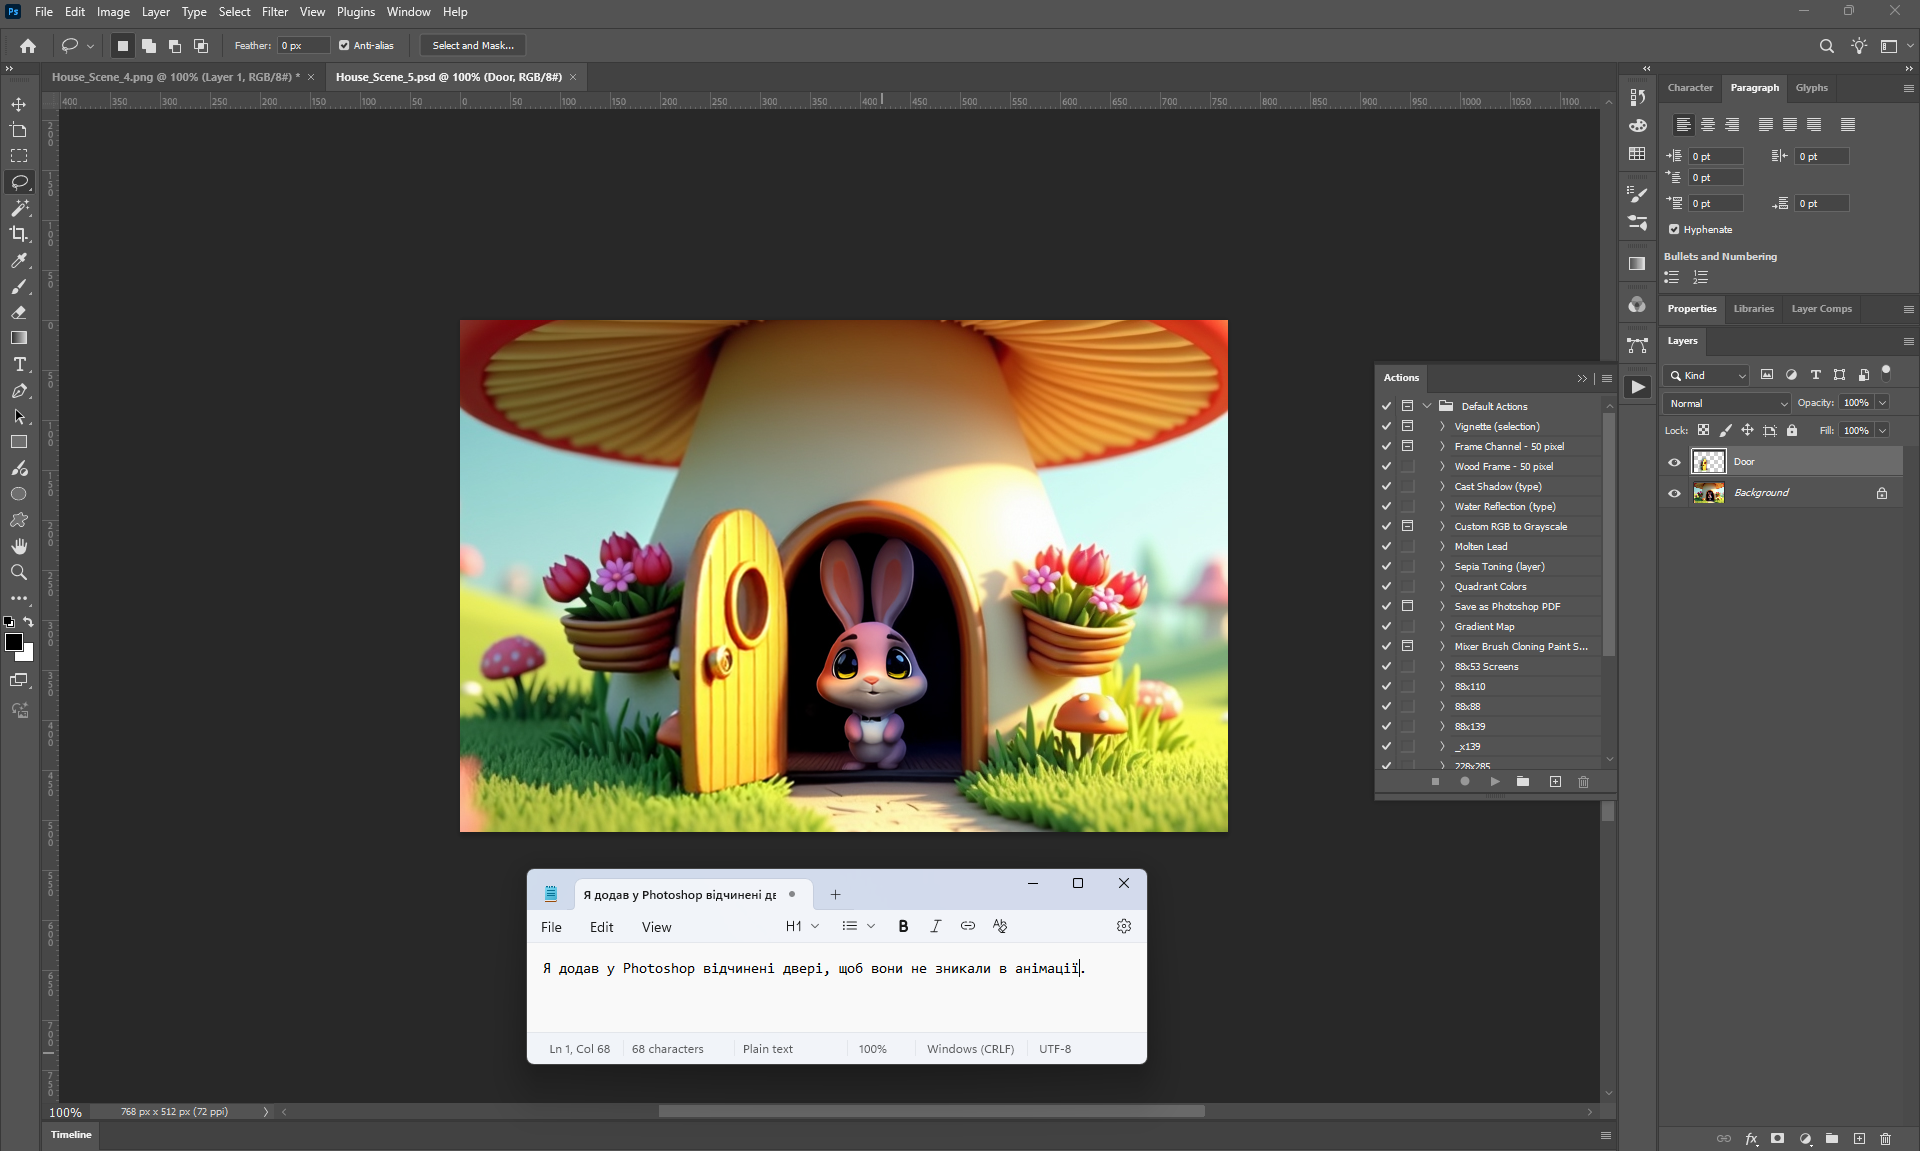Click the foreground color swatch

tap(13, 642)
